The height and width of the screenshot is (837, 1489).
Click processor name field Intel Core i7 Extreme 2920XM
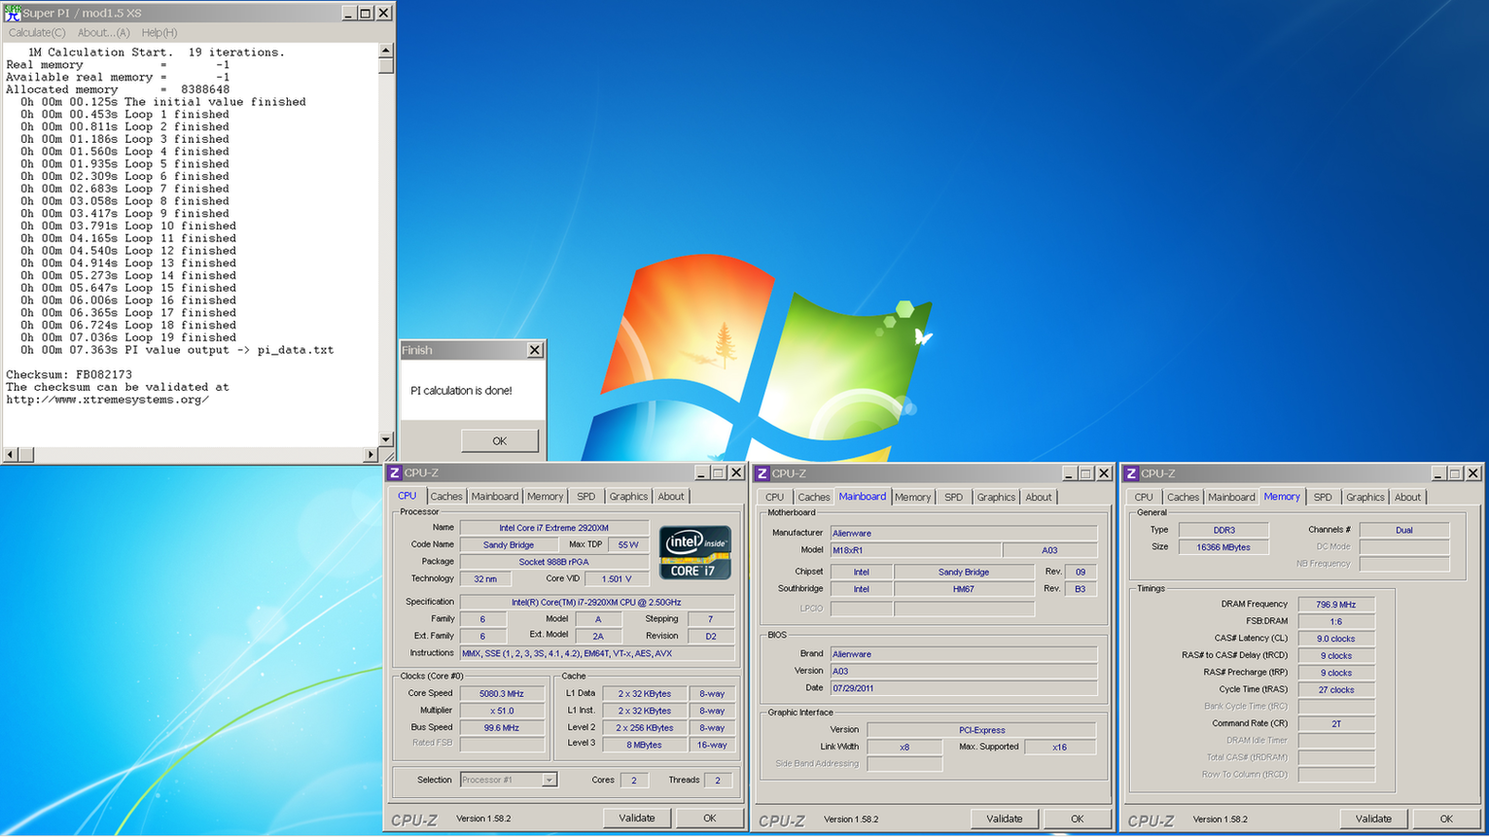click(554, 528)
